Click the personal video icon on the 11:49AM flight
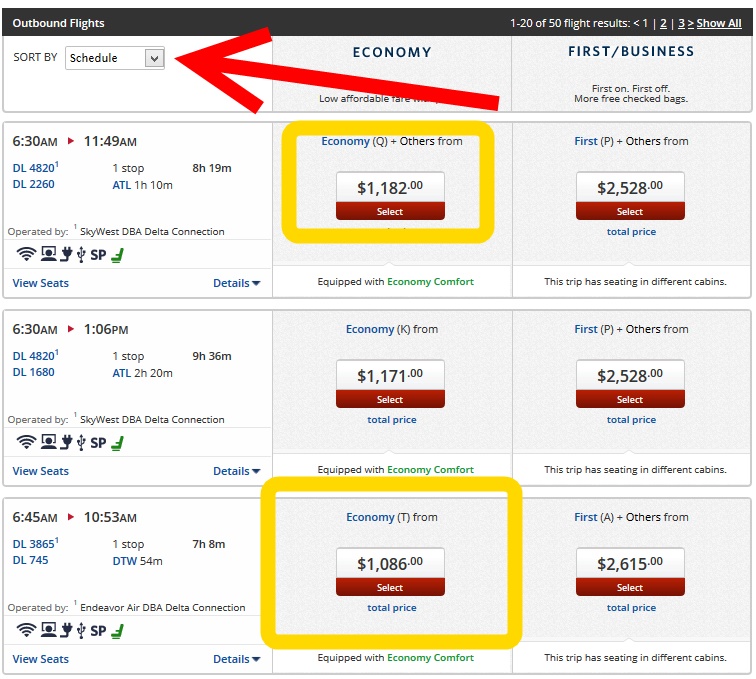The image size is (756, 679). click(x=48, y=255)
